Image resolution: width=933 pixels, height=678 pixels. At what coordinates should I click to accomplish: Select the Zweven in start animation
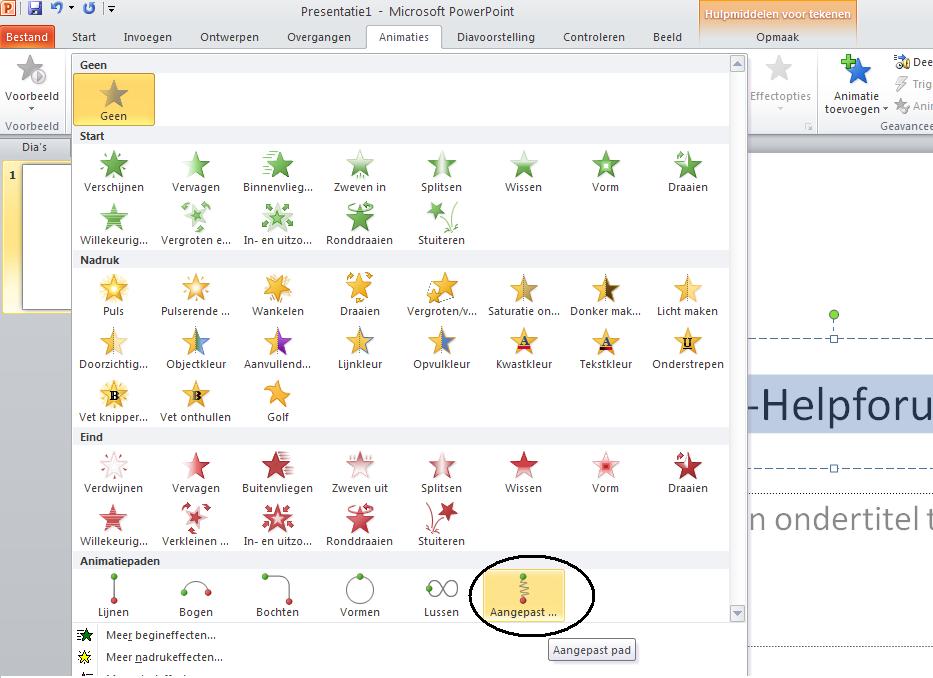click(359, 171)
